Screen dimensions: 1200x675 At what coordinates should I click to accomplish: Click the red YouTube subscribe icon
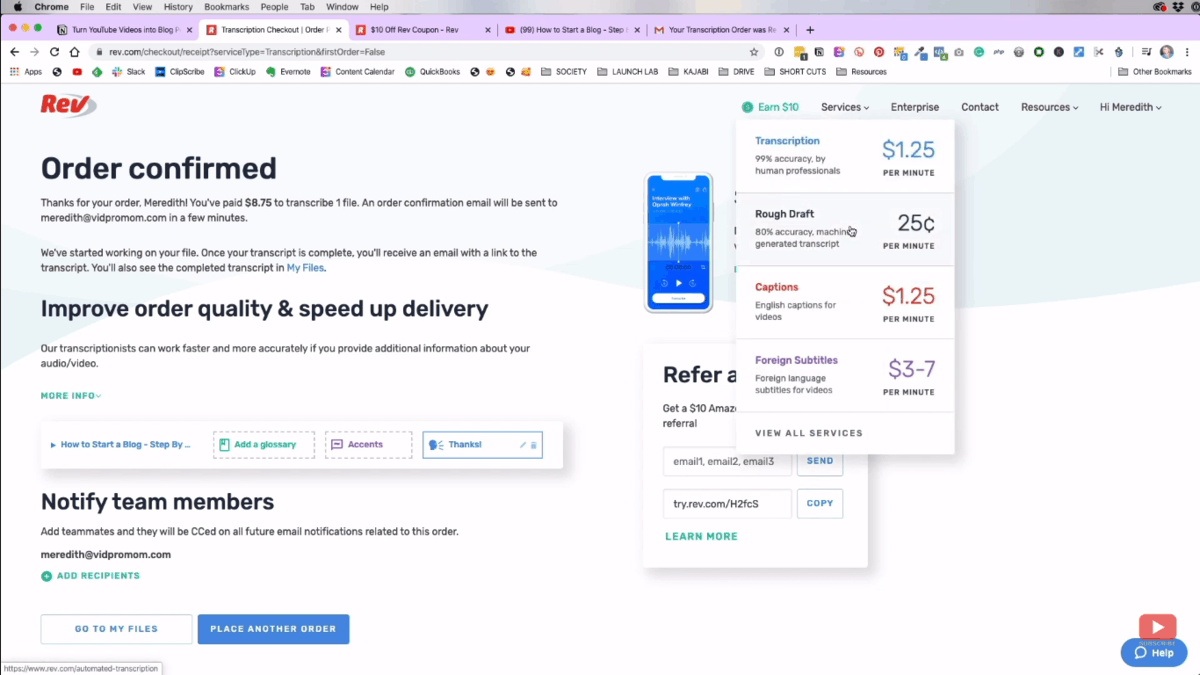(x=1157, y=627)
